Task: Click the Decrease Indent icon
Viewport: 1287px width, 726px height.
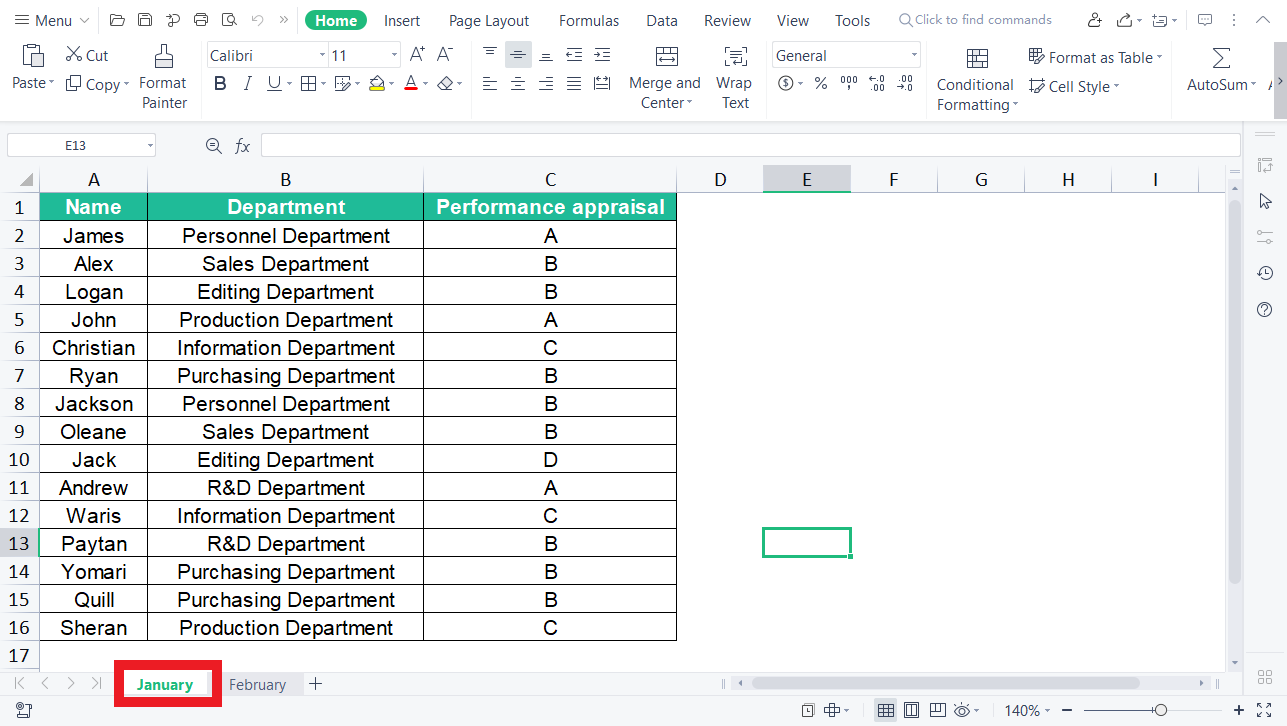Action: [574, 55]
